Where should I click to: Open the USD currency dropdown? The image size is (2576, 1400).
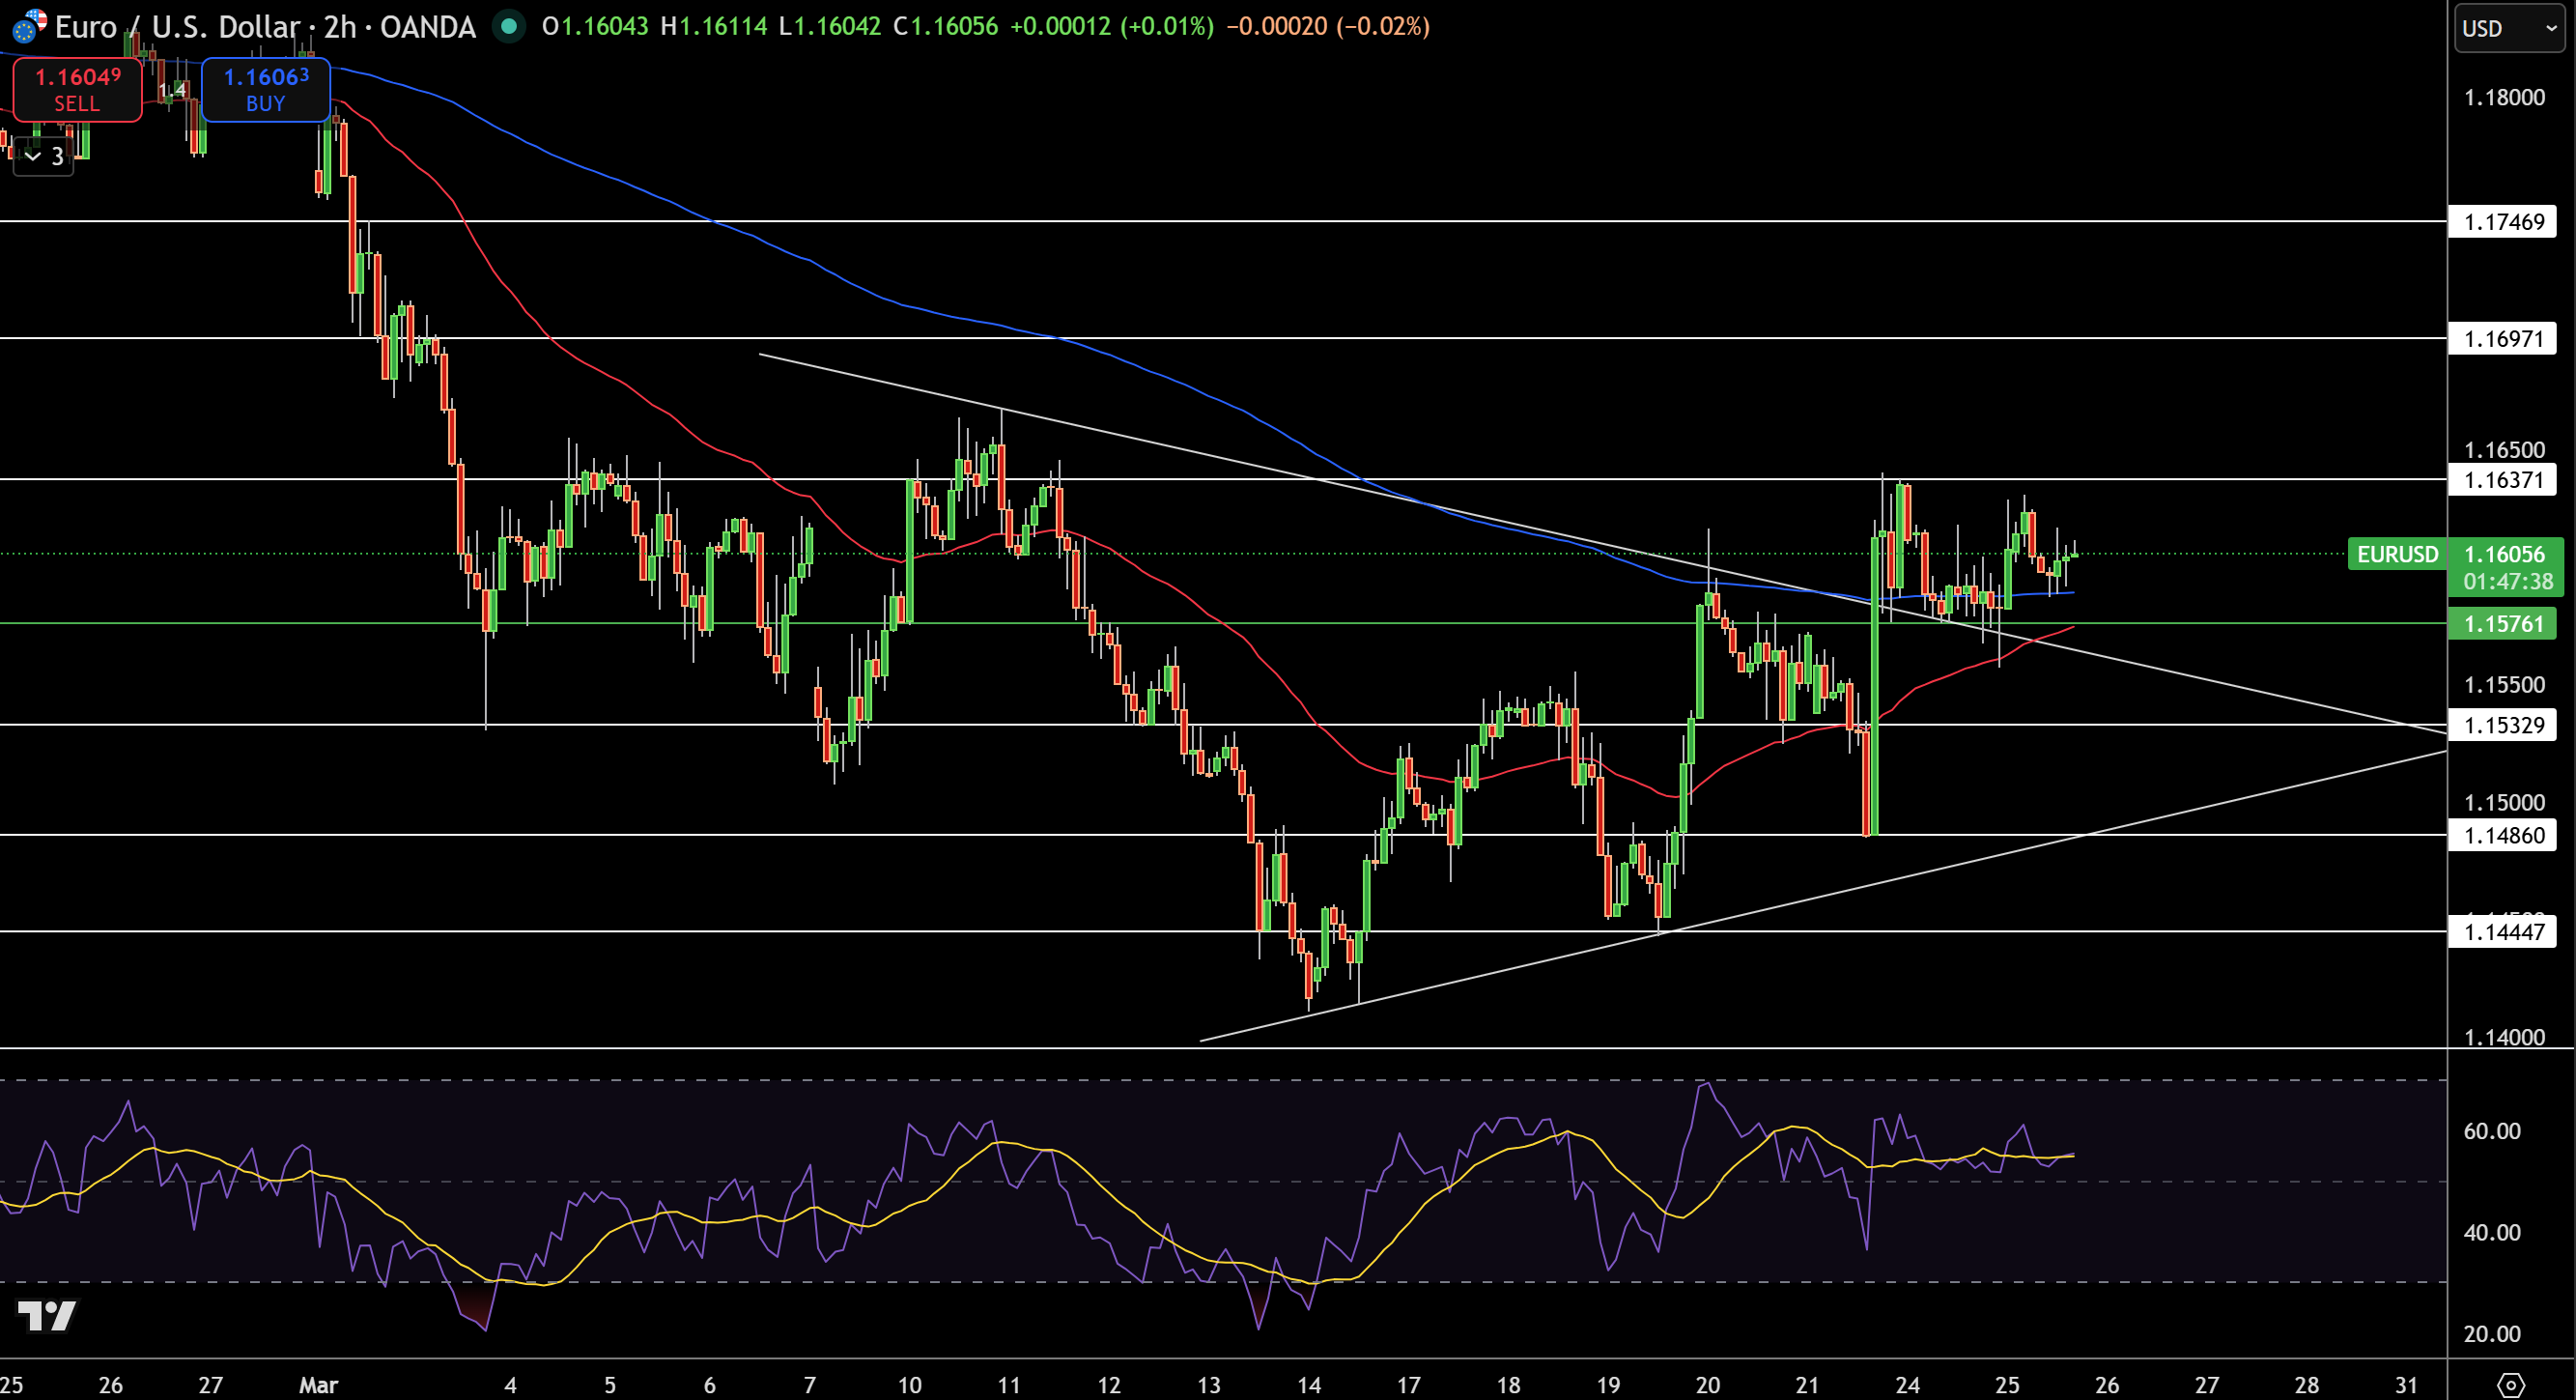pos(2511,28)
